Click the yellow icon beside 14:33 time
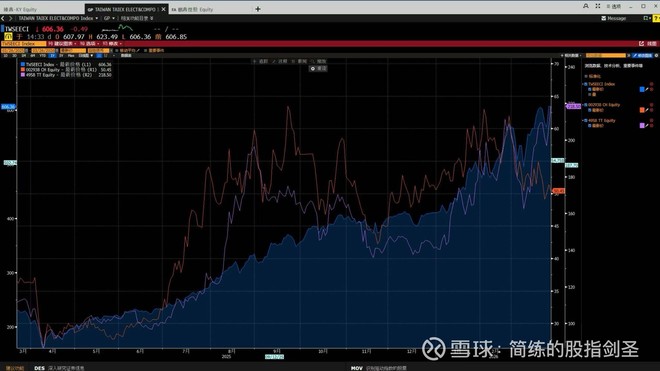Viewport: 660px width, 371px height. (8, 37)
